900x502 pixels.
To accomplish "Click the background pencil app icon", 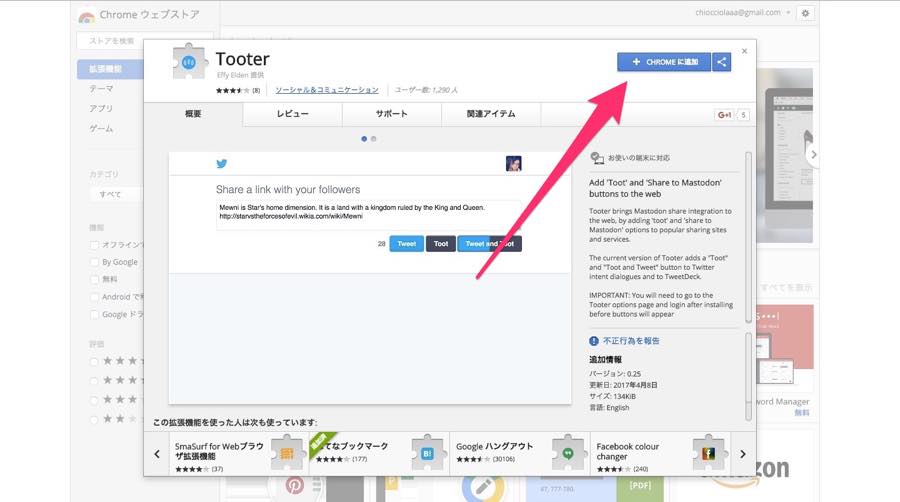I will click(483, 488).
